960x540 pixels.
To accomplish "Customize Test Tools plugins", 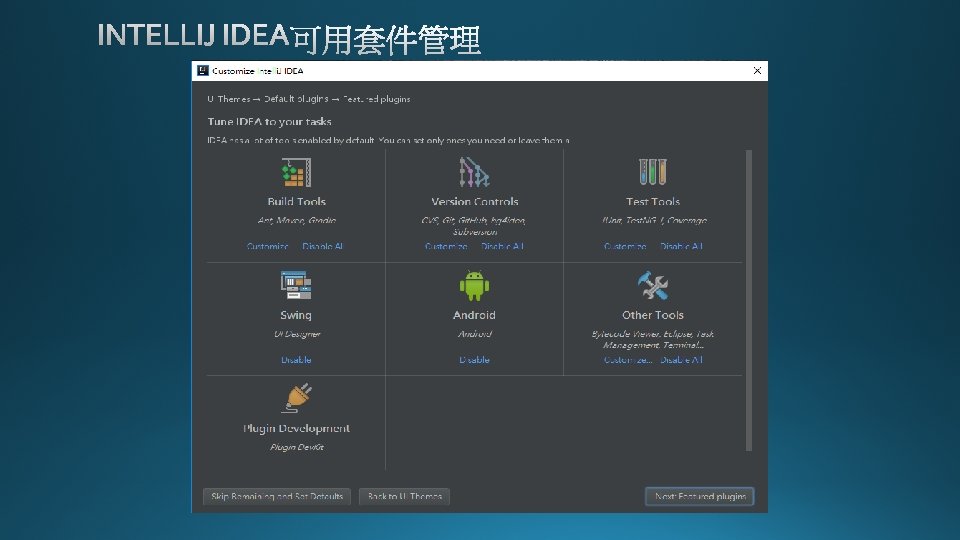I will click(625, 246).
